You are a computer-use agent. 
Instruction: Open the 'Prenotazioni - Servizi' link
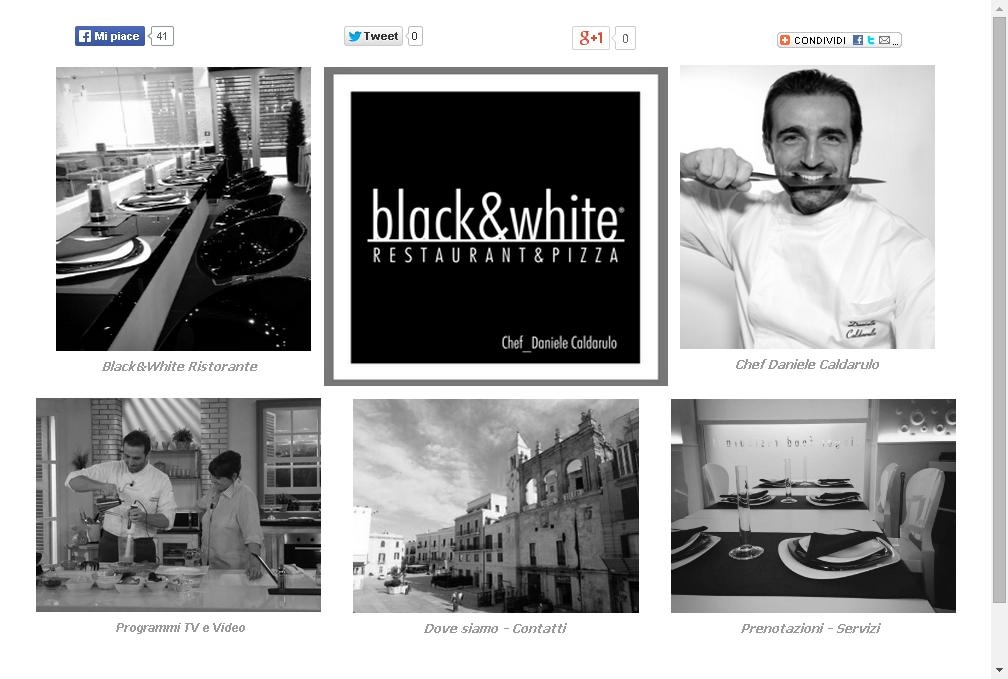pyautogui.click(x=811, y=629)
